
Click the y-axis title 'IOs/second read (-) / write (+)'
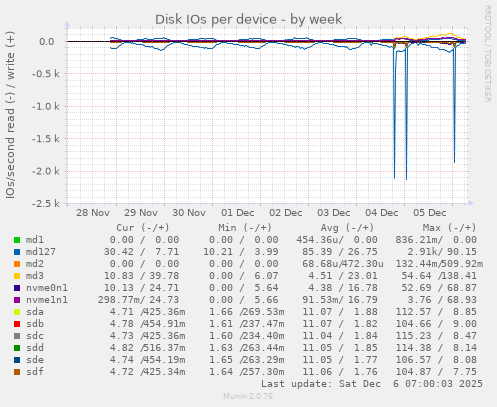click(x=10, y=115)
